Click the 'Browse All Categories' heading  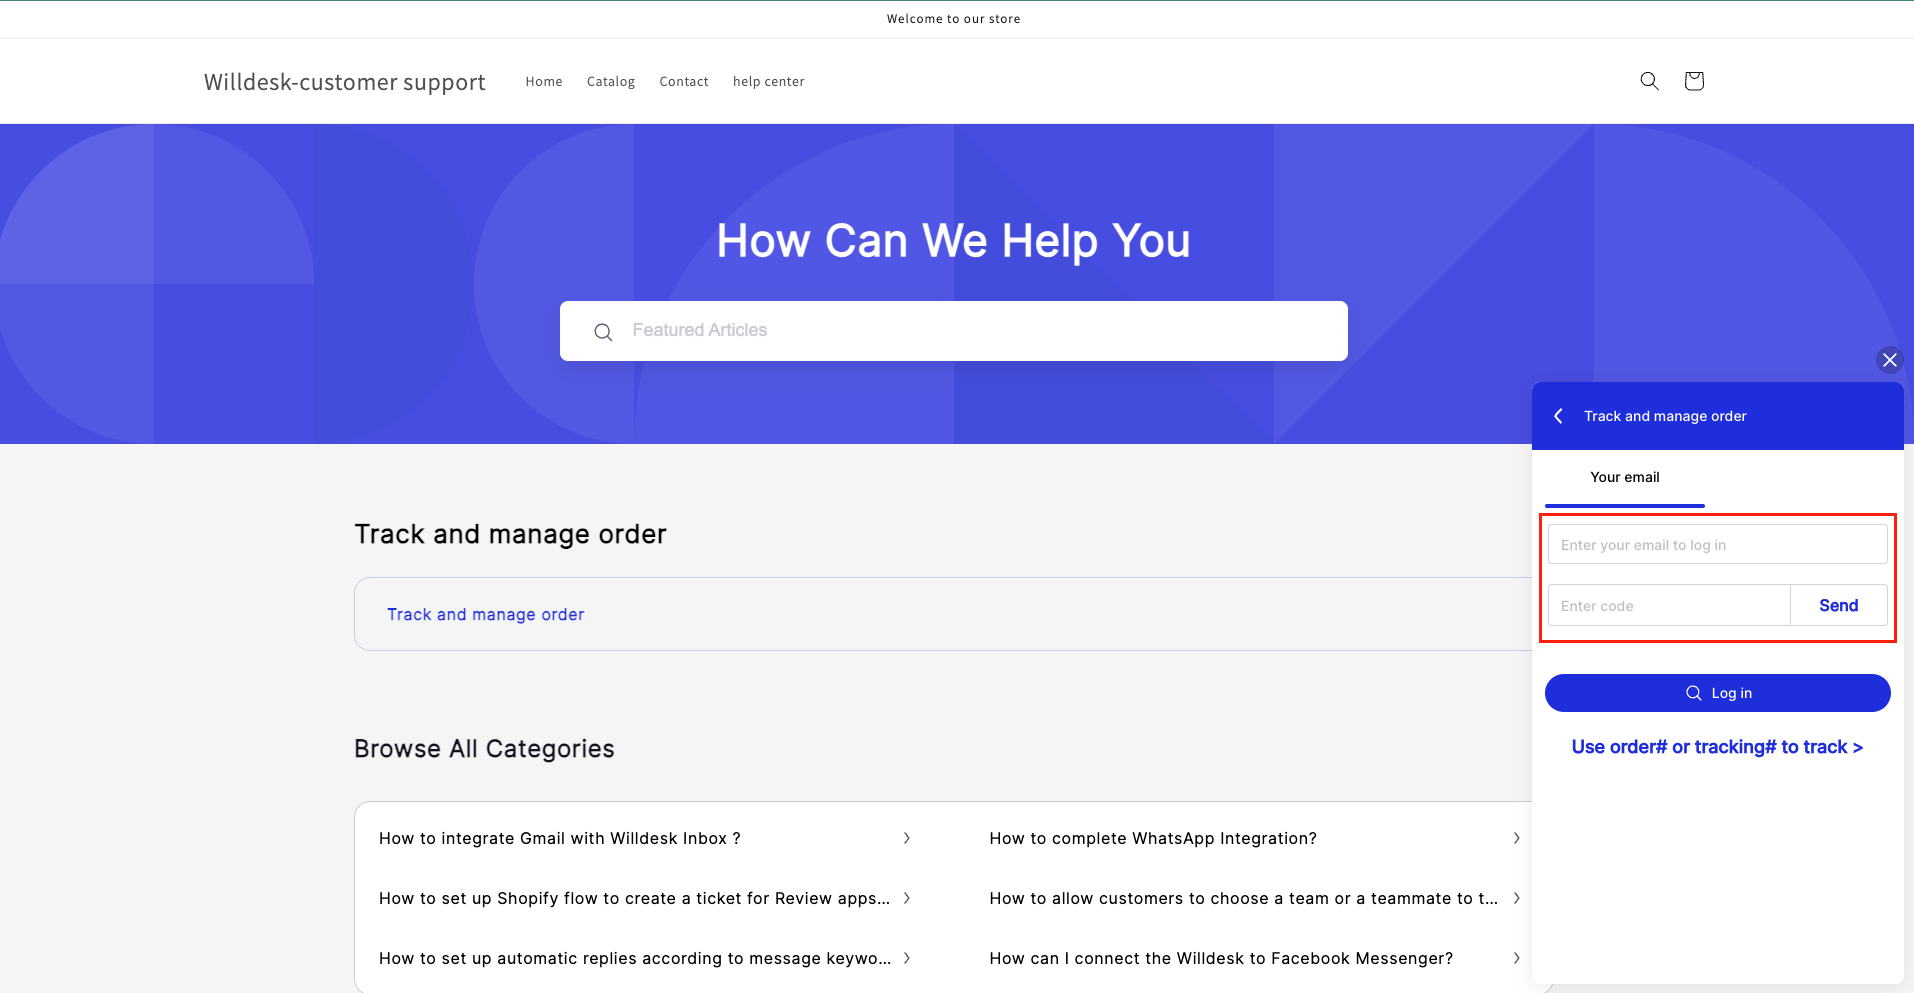(x=484, y=749)
